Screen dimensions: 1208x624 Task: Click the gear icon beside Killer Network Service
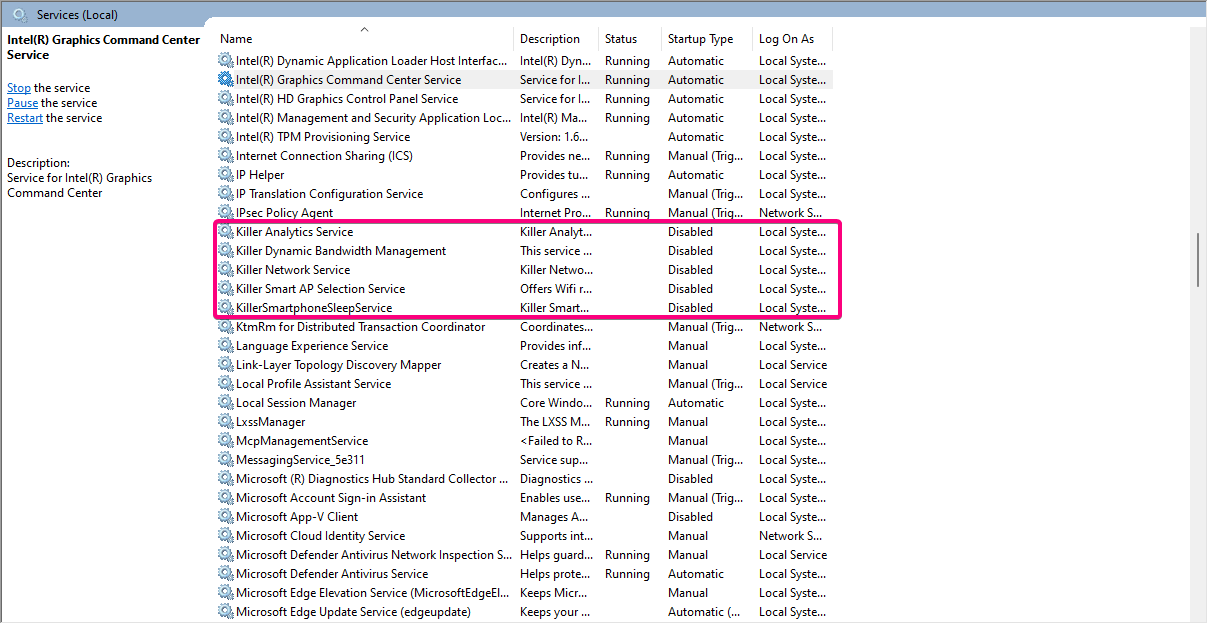226,270
